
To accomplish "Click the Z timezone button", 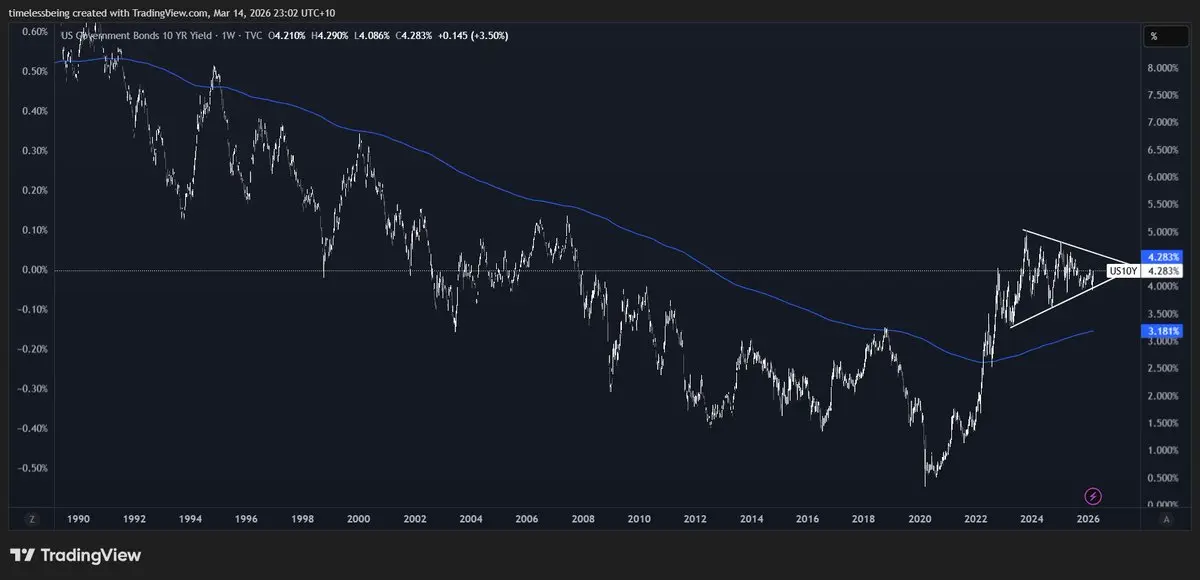I will 33,519.
